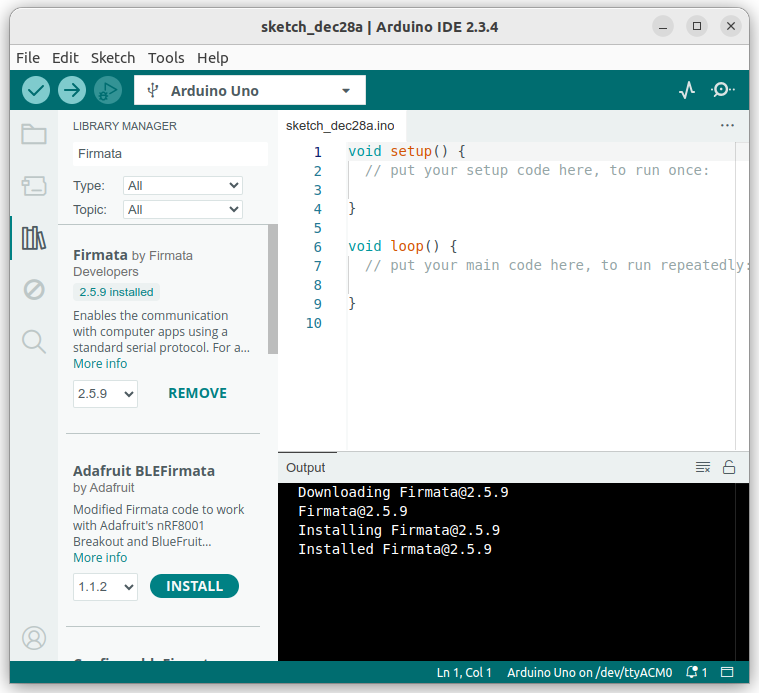This screenshot has width=759, height=693.
Task: Minimize the Arduino IDE window
Action: click(x=663, y=26)
